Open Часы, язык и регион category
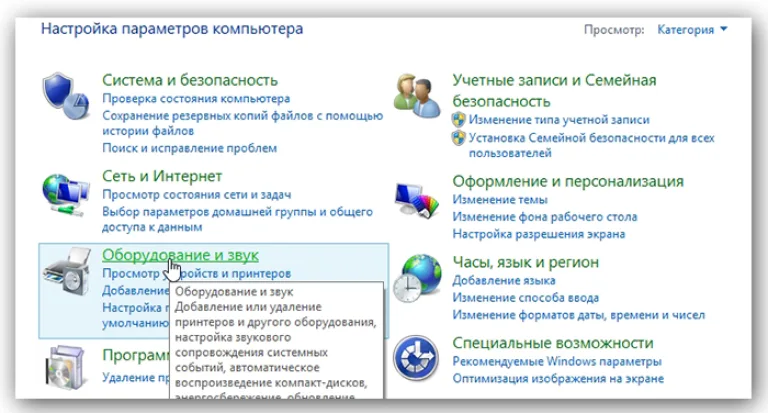Image resolution: width=768 pixels, height=413 pixels. tap(526, 262)
